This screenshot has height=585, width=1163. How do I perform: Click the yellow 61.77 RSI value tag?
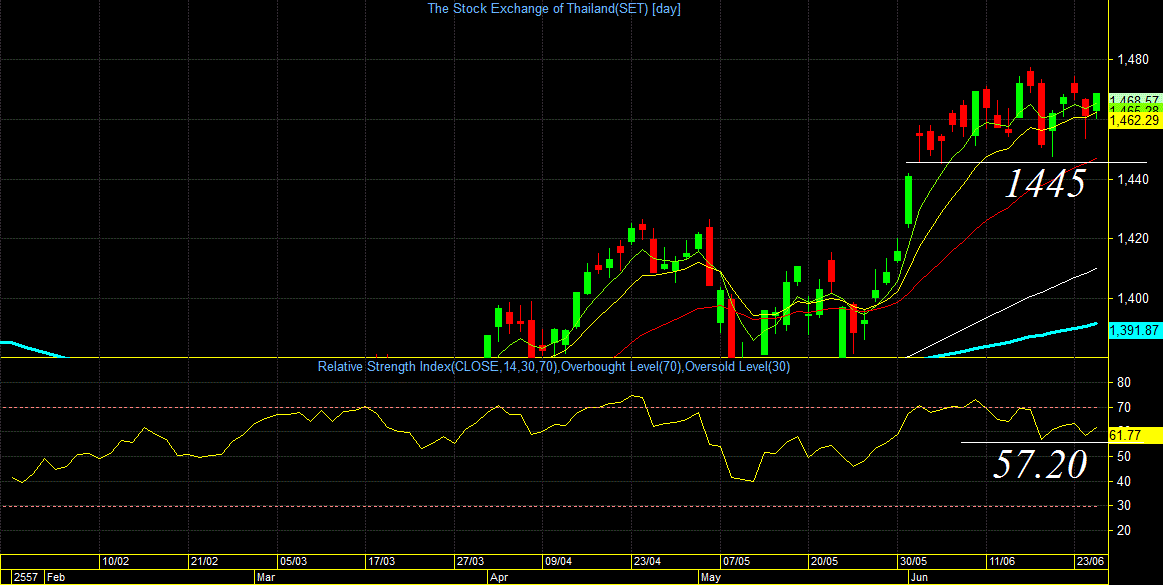1134,436
